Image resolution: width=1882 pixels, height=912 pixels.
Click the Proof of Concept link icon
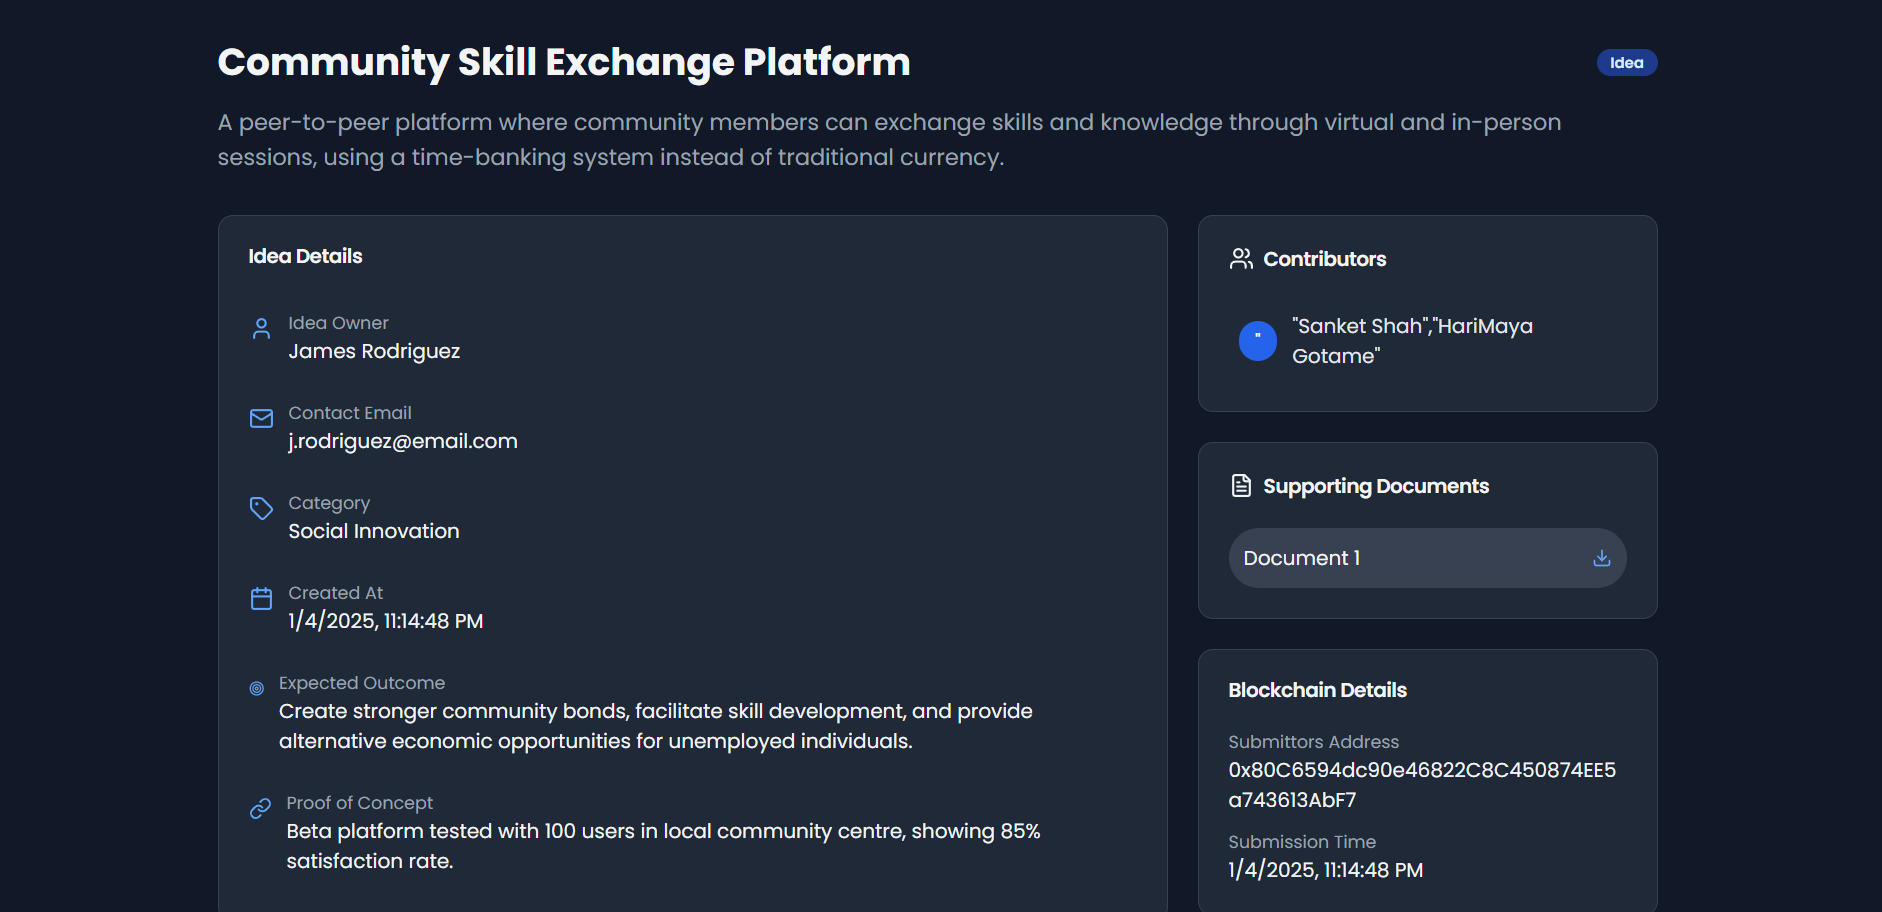pos(260,808)
